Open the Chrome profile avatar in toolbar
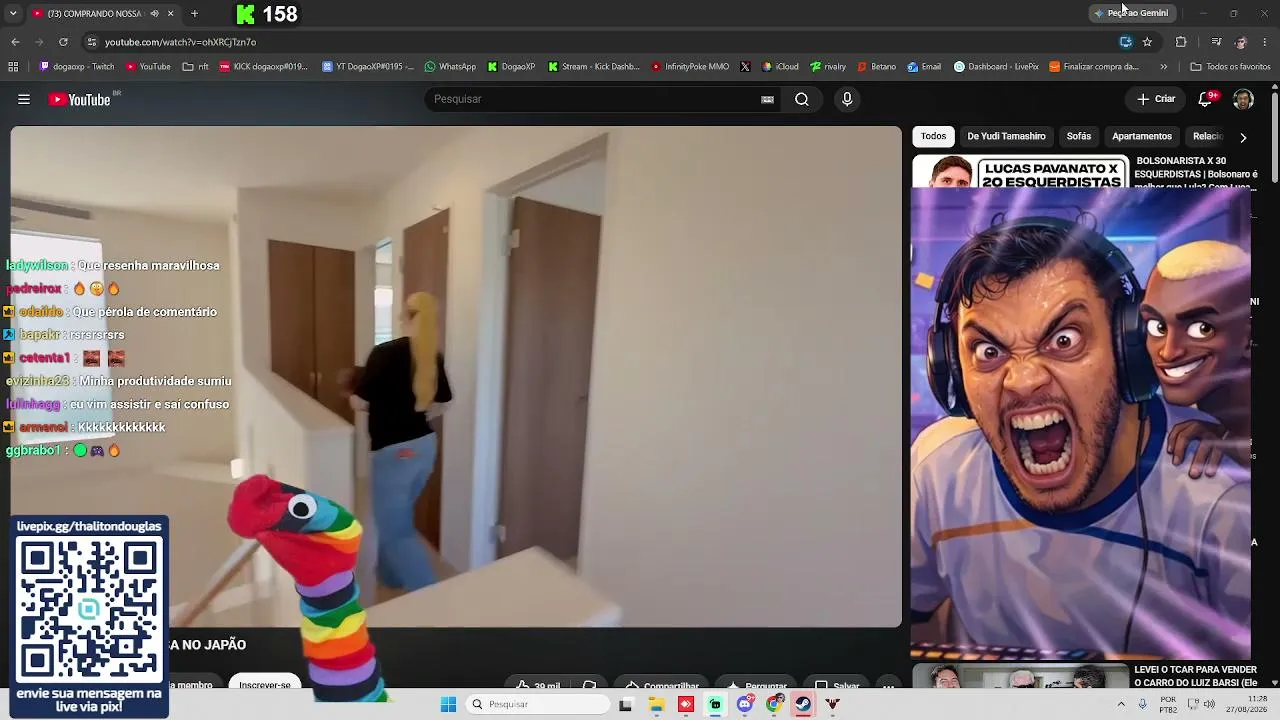 (x=1241, y=42)
